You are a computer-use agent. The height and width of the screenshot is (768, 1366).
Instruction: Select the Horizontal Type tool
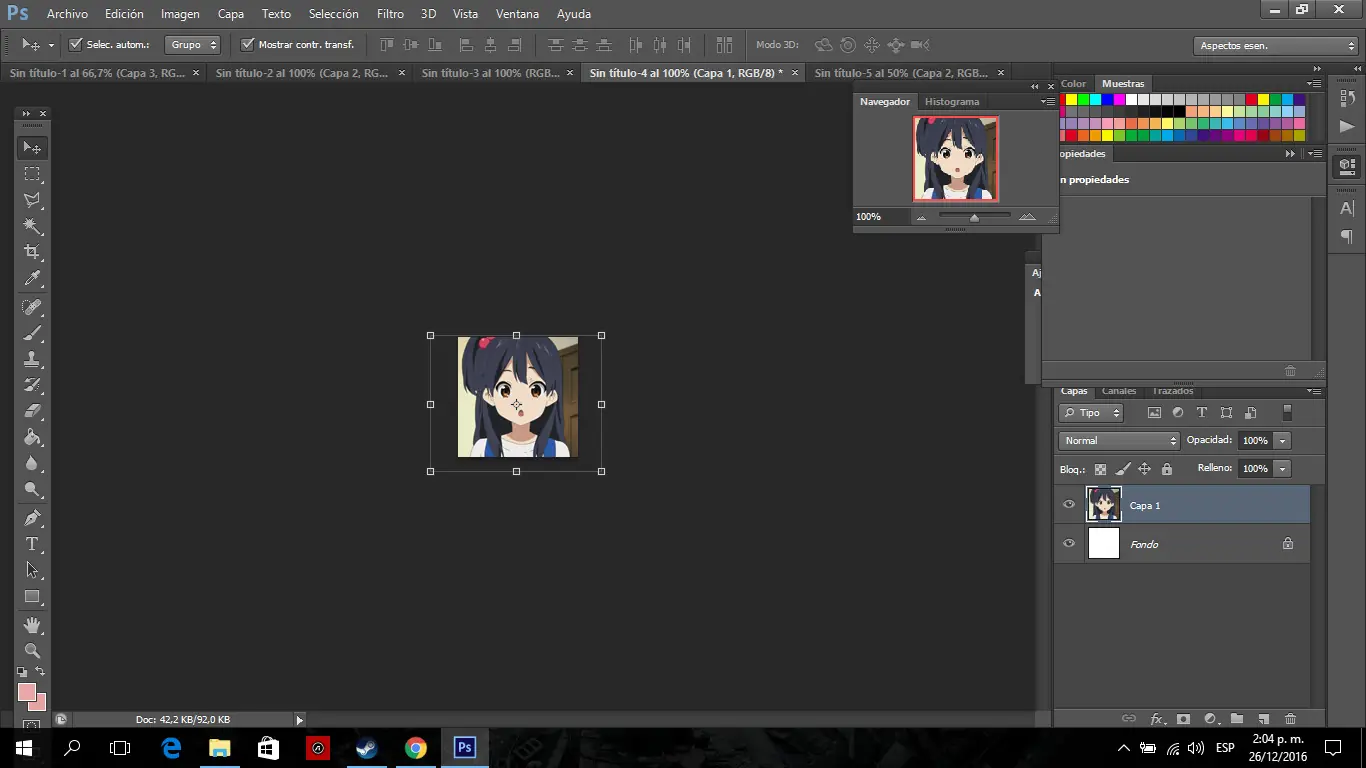32,544
